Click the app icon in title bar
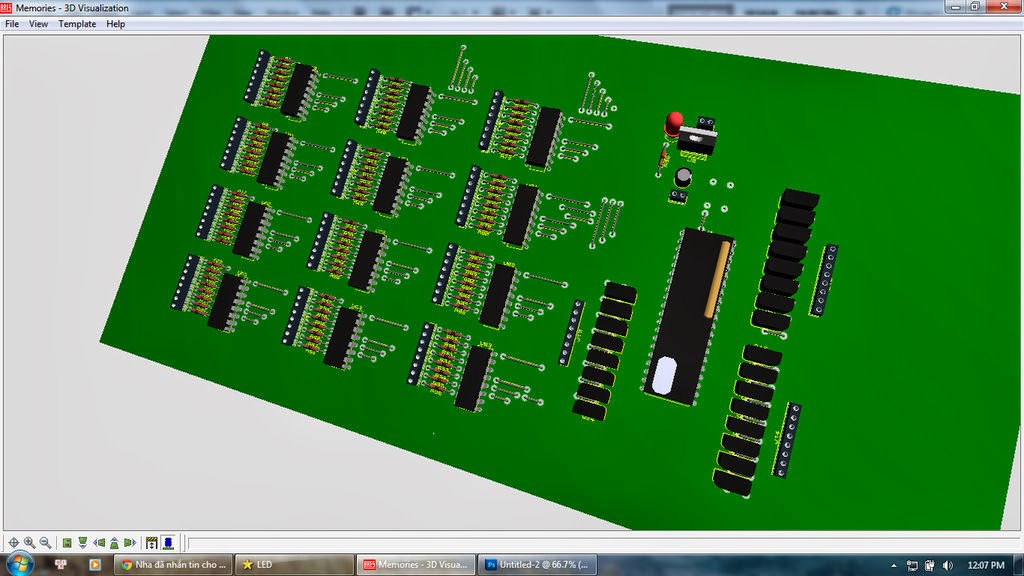 tap(7, 8)
